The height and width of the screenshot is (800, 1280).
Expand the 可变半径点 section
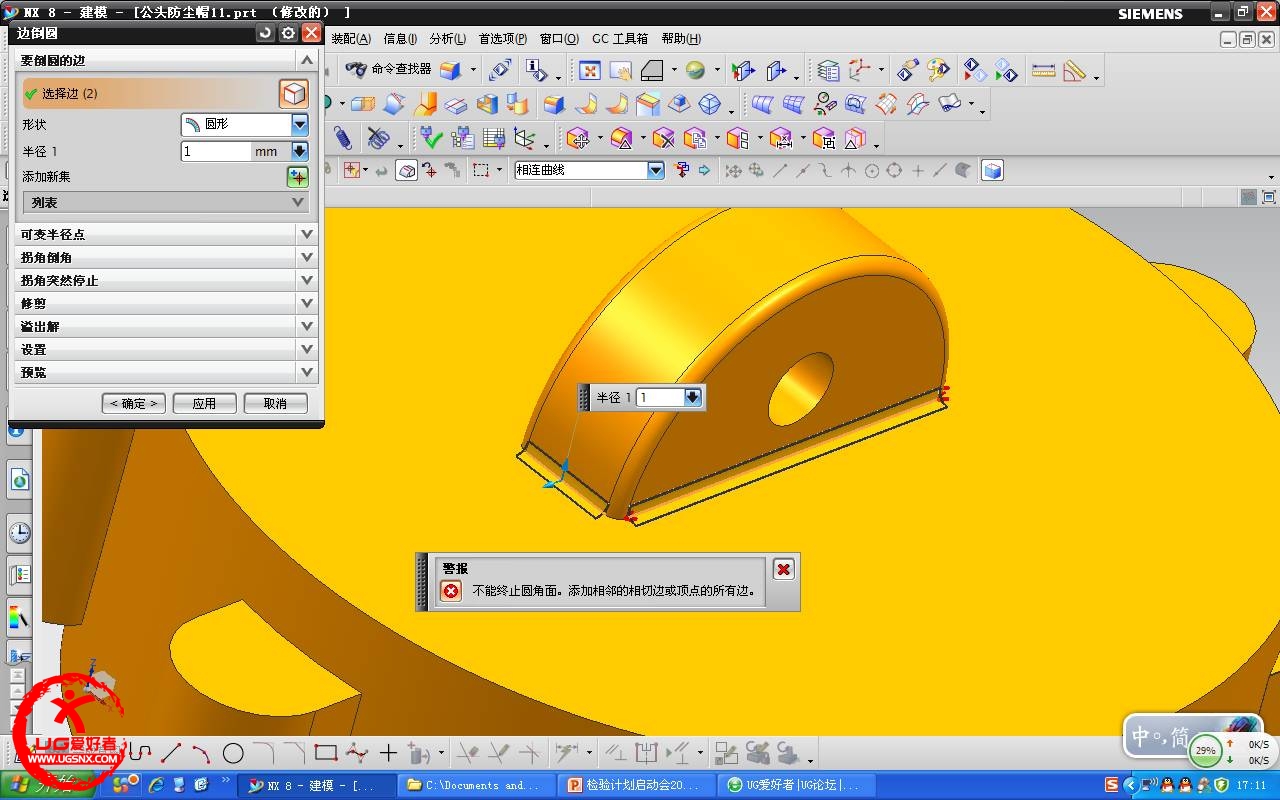tap(166, 234)
